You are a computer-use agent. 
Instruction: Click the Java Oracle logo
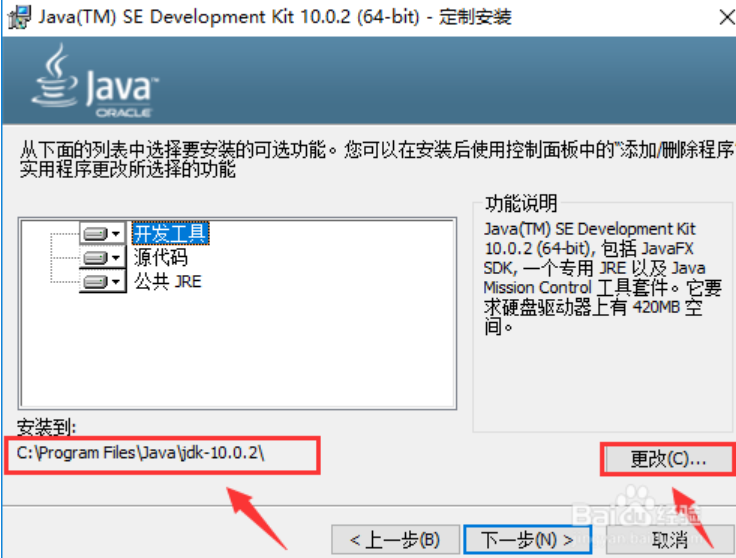95,80
